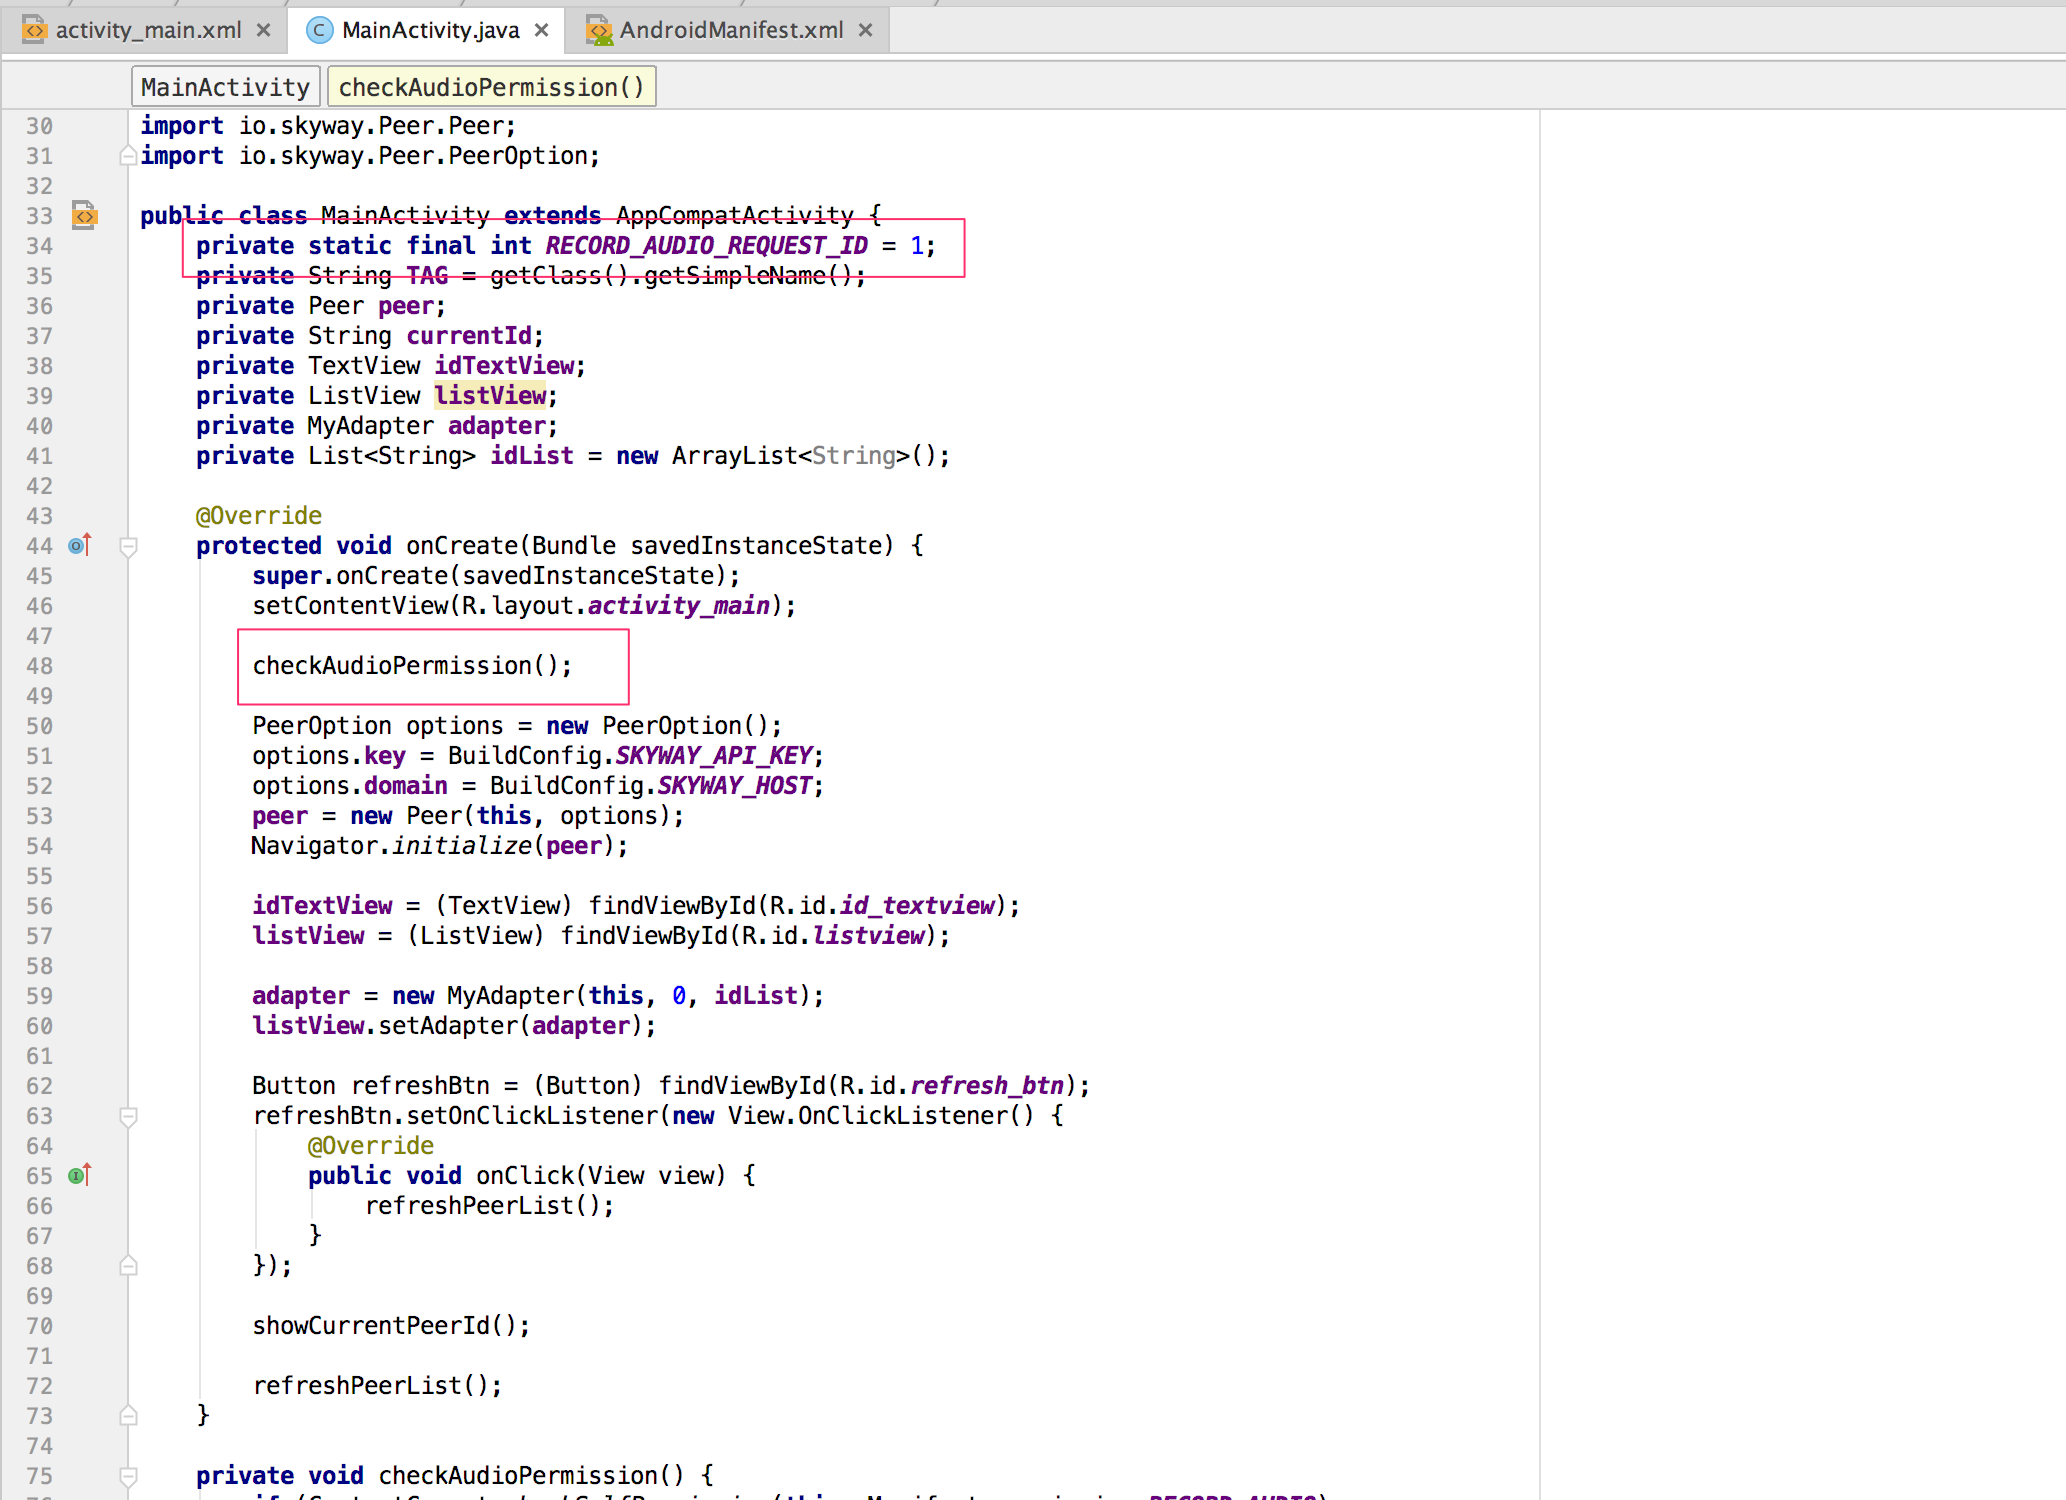Click the gutter marker icon beside line 33
The height and width of the screenshot is (1500, 2066).
(84, 216)
